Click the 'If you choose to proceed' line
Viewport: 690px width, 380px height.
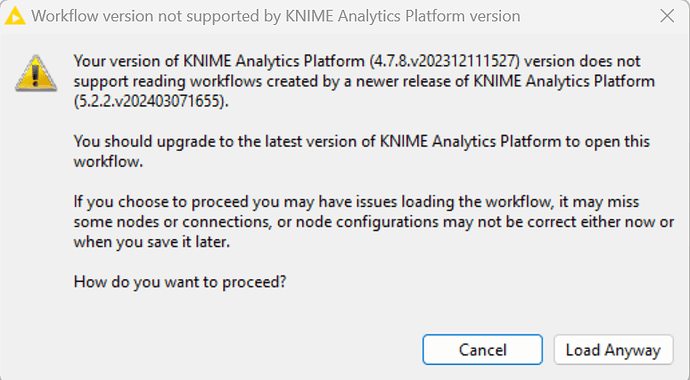(356, 202)
